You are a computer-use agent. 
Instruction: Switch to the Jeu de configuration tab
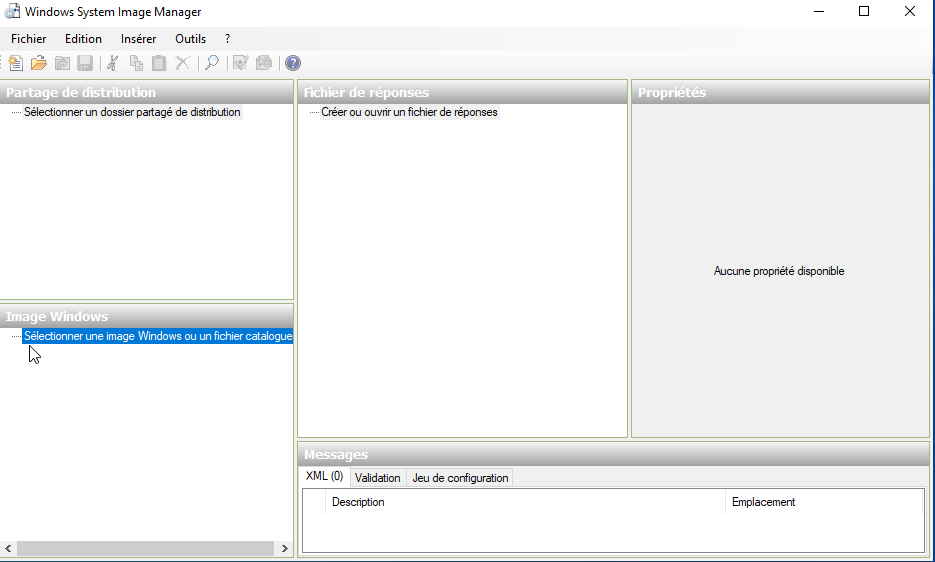point(460,478)
